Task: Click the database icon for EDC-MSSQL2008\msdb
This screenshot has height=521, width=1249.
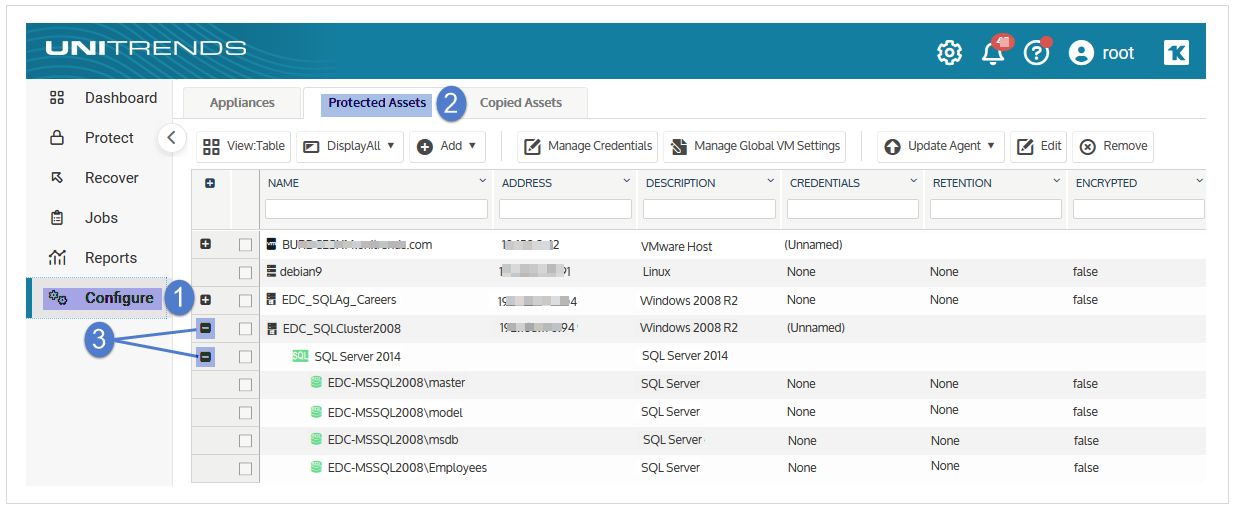Action: (x=316, y=439)
